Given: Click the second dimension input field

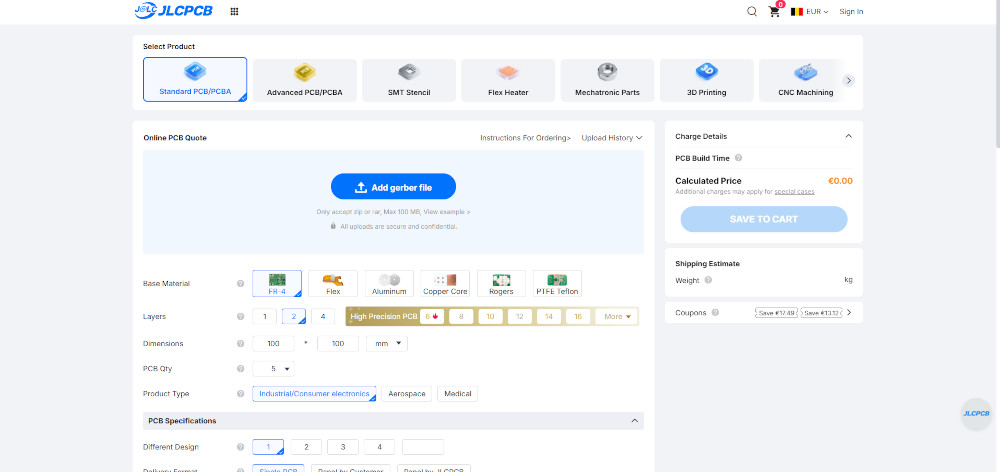Looking at the screenshot, I should tap(338, 344).
